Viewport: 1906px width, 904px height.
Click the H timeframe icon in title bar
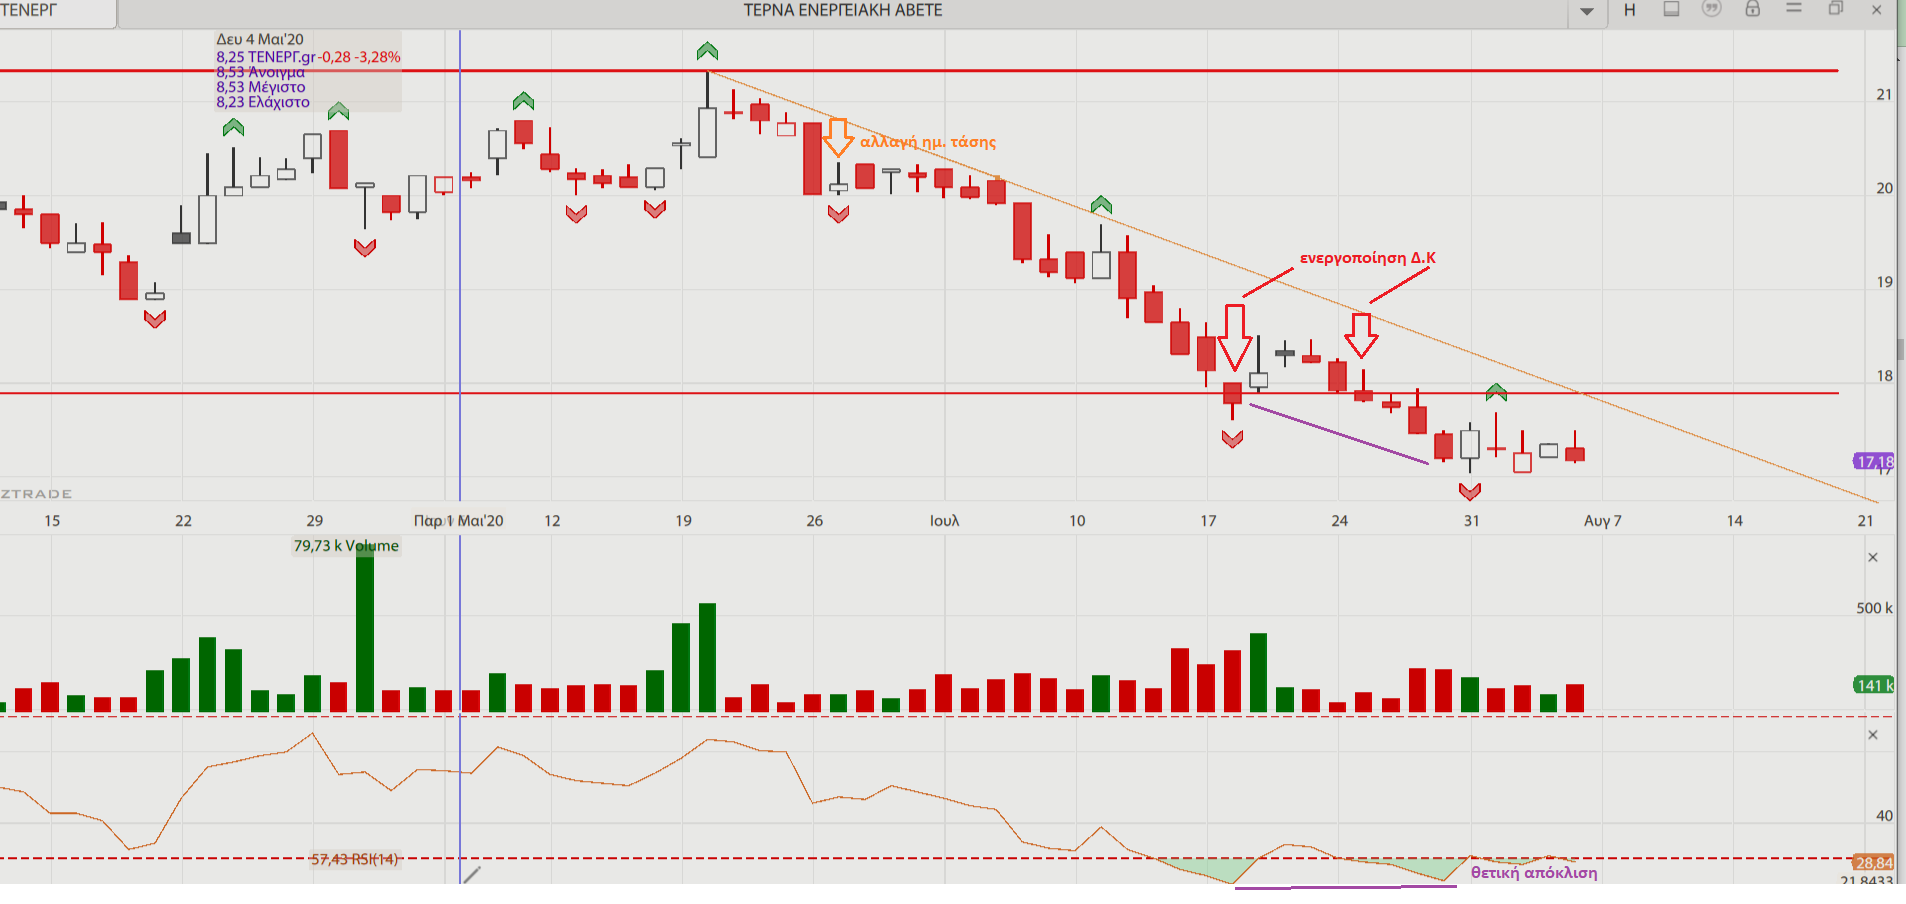pyautogui.click(x=1630, y=10)
